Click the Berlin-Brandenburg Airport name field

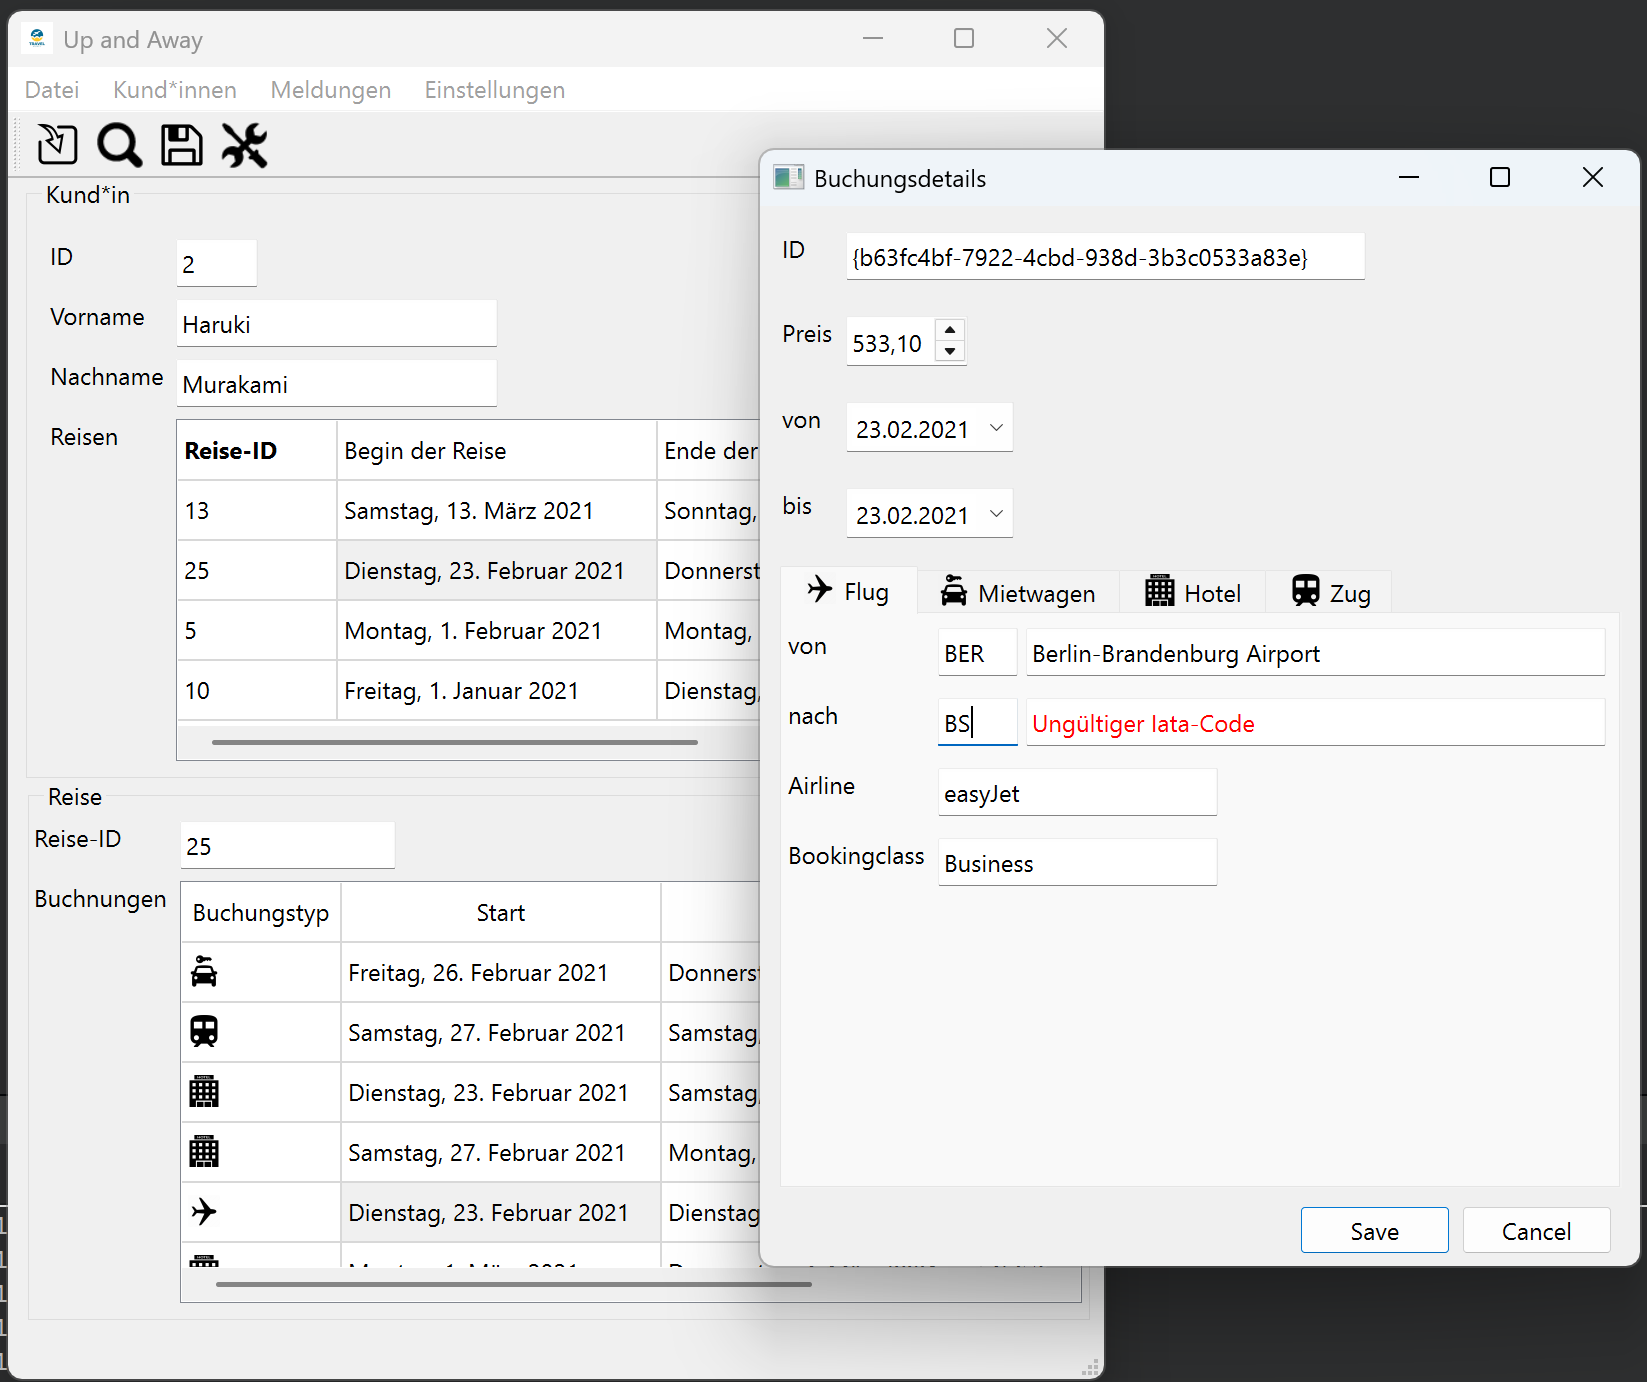[x=1315, y=653]
